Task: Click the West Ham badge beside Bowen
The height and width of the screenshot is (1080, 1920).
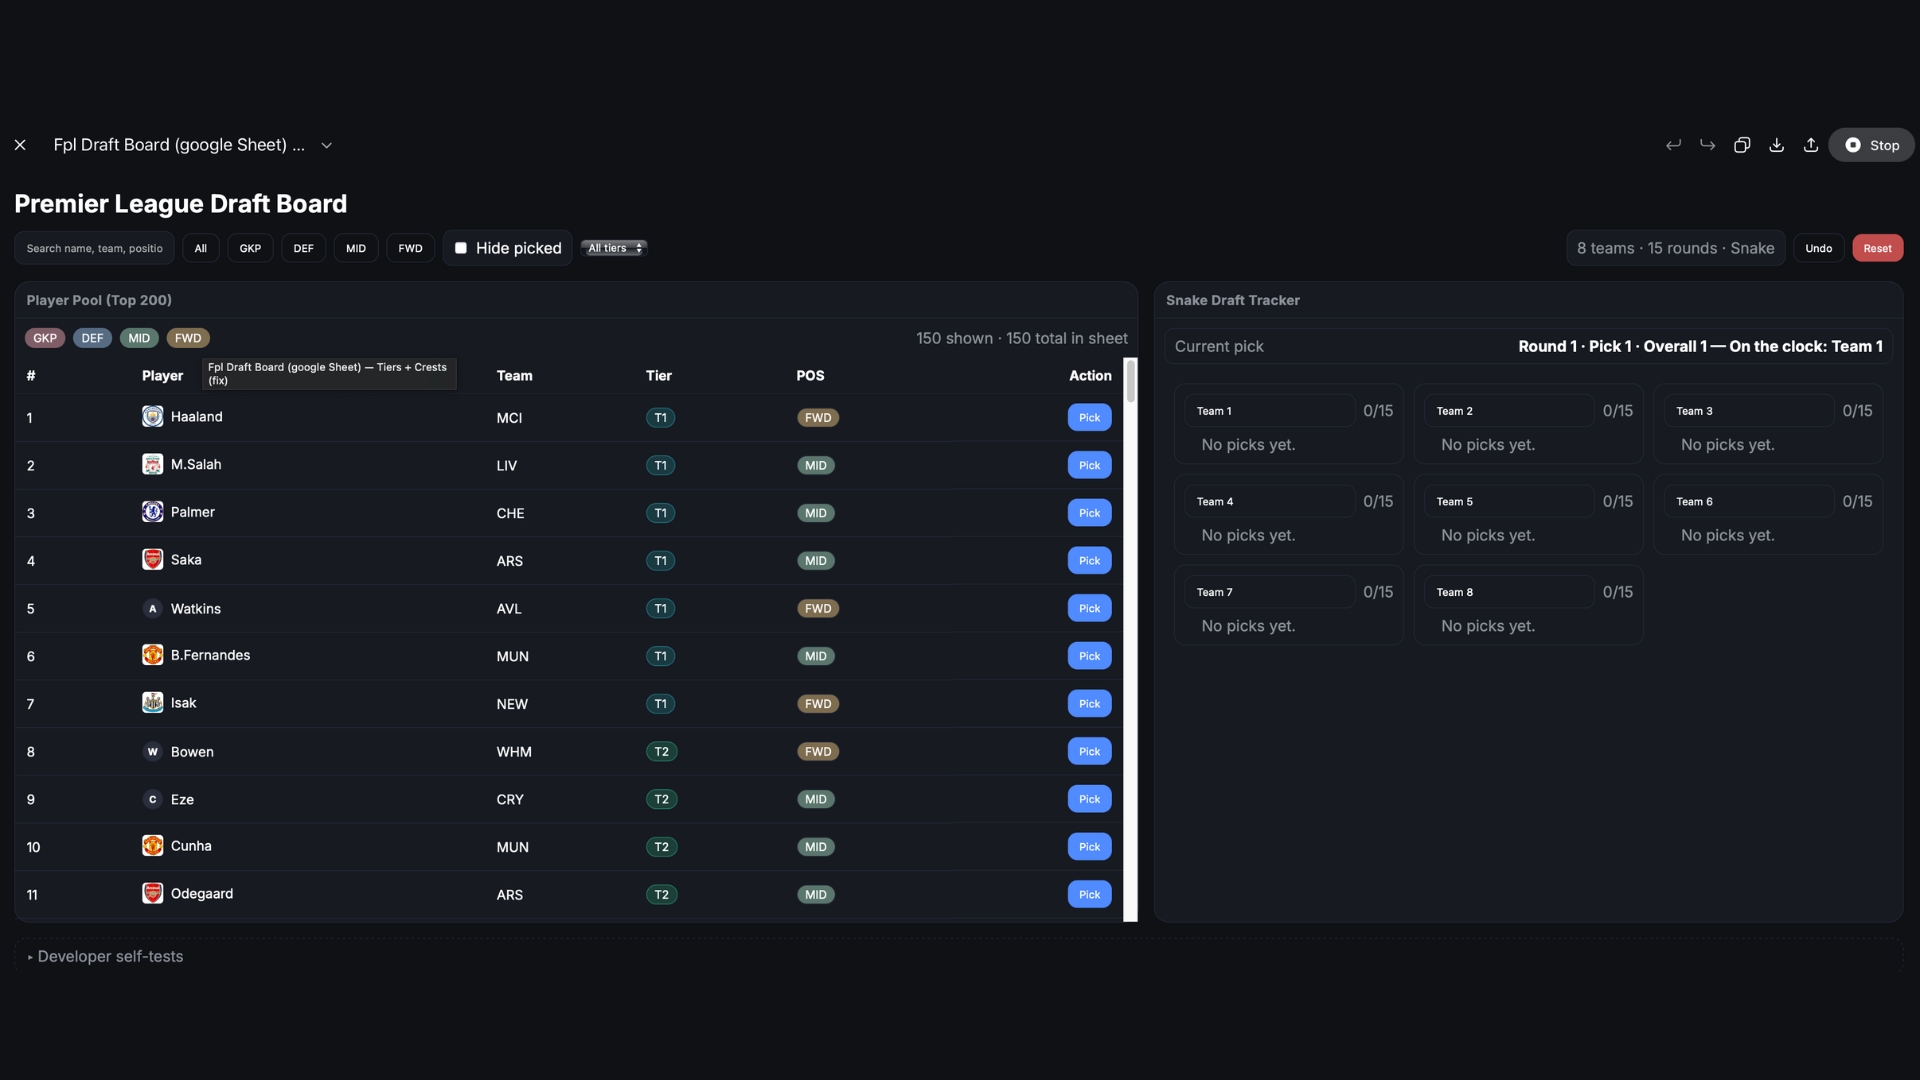Action: [152, 751]
